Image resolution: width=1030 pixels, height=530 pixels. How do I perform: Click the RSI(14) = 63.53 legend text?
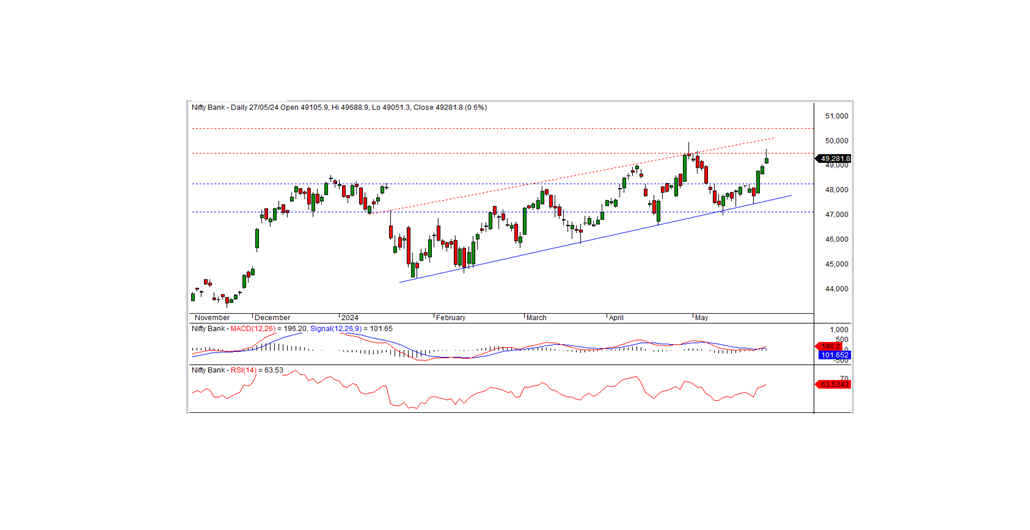tap(256, 370)
